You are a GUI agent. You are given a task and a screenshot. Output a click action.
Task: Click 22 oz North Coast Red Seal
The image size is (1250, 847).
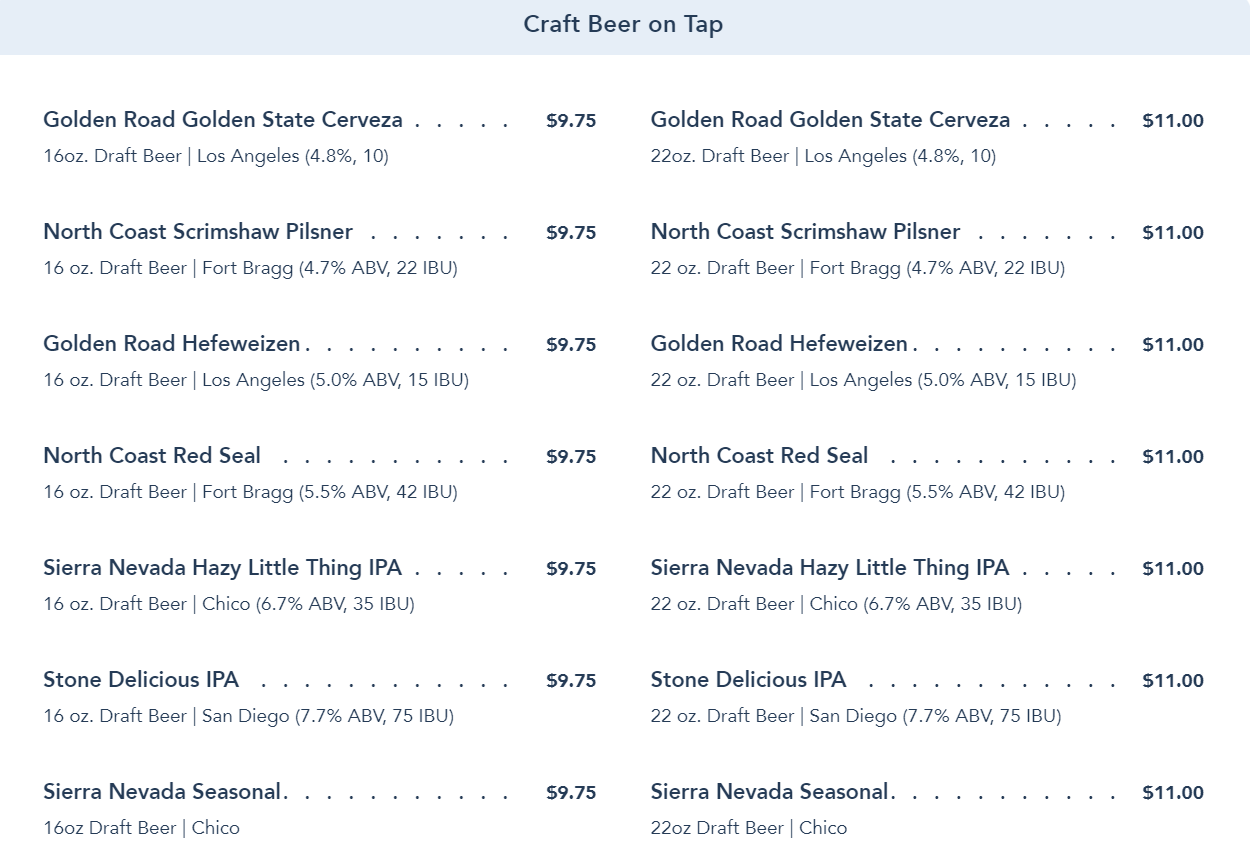coord(759,456)
